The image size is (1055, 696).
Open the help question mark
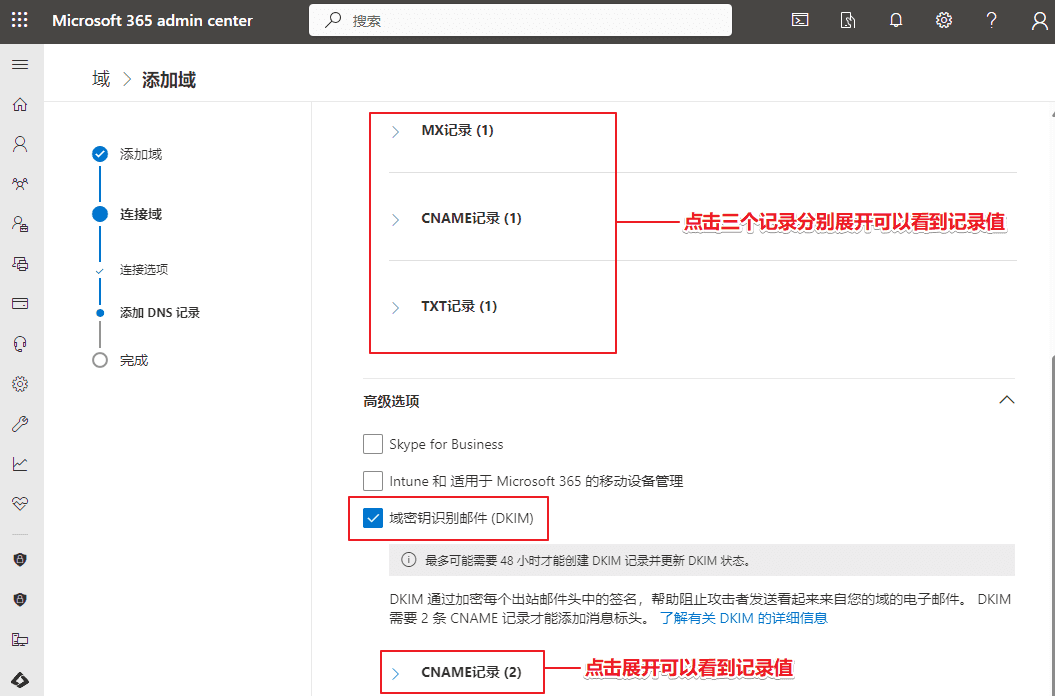coord(991,20)
